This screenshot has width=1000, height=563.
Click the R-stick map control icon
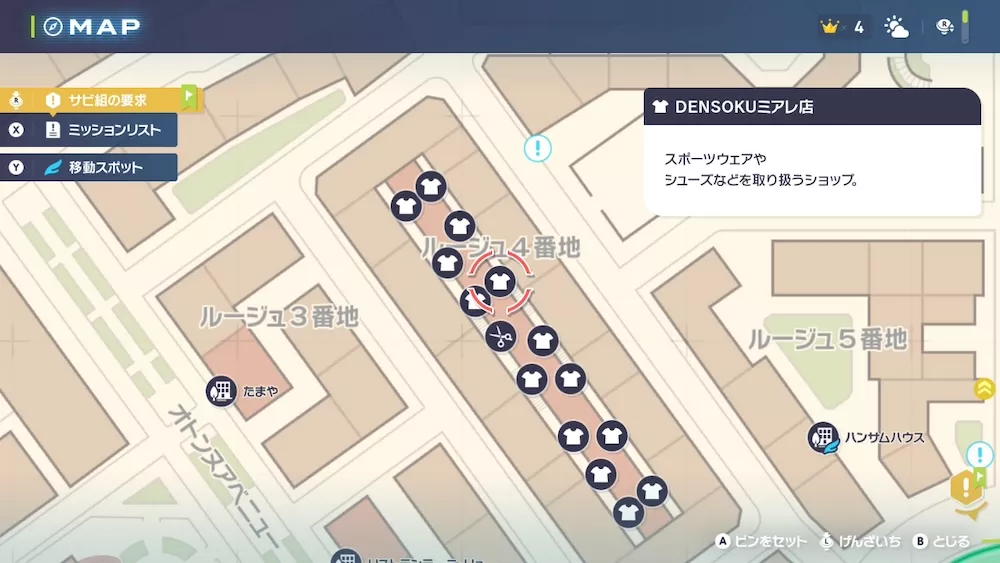(945, 27)
